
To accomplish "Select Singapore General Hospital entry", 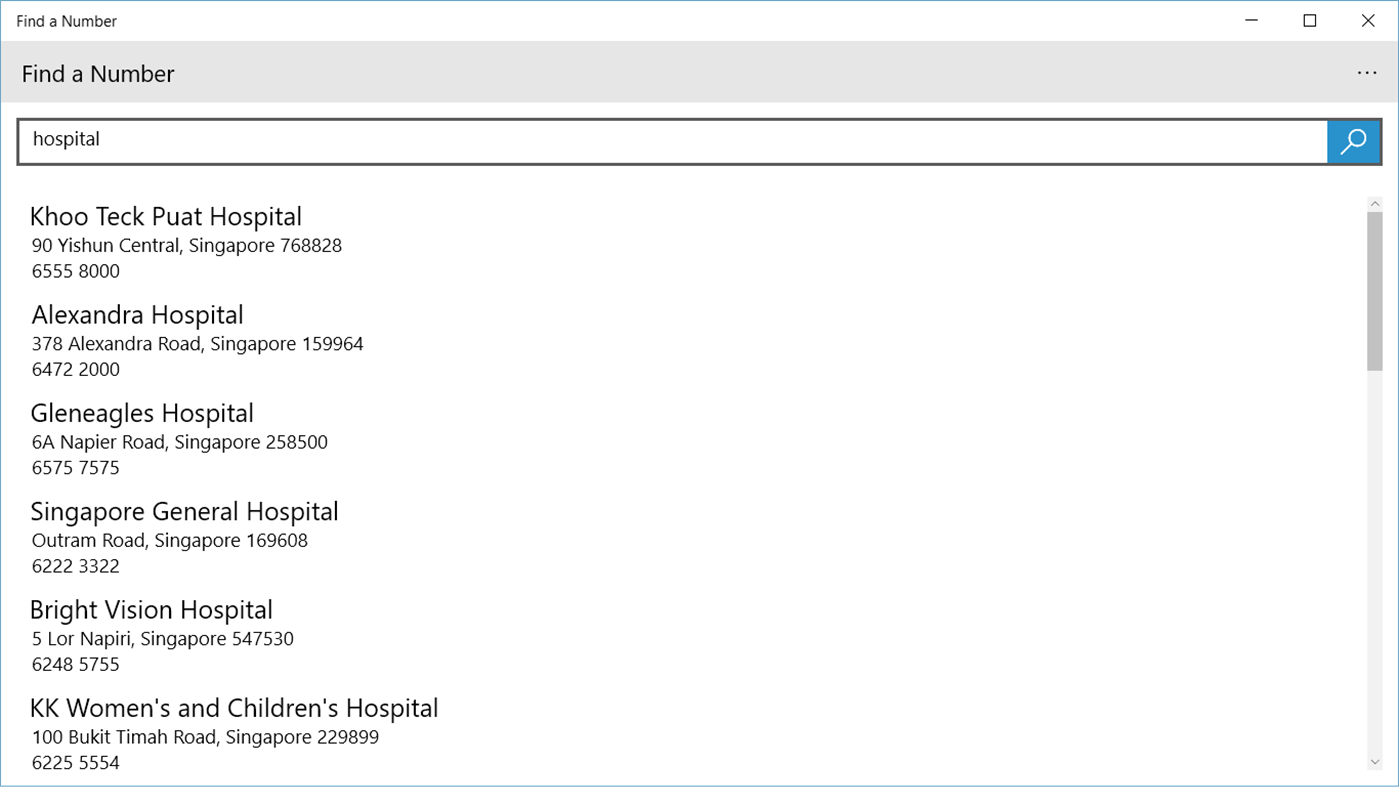I will (x=184, y=511).
